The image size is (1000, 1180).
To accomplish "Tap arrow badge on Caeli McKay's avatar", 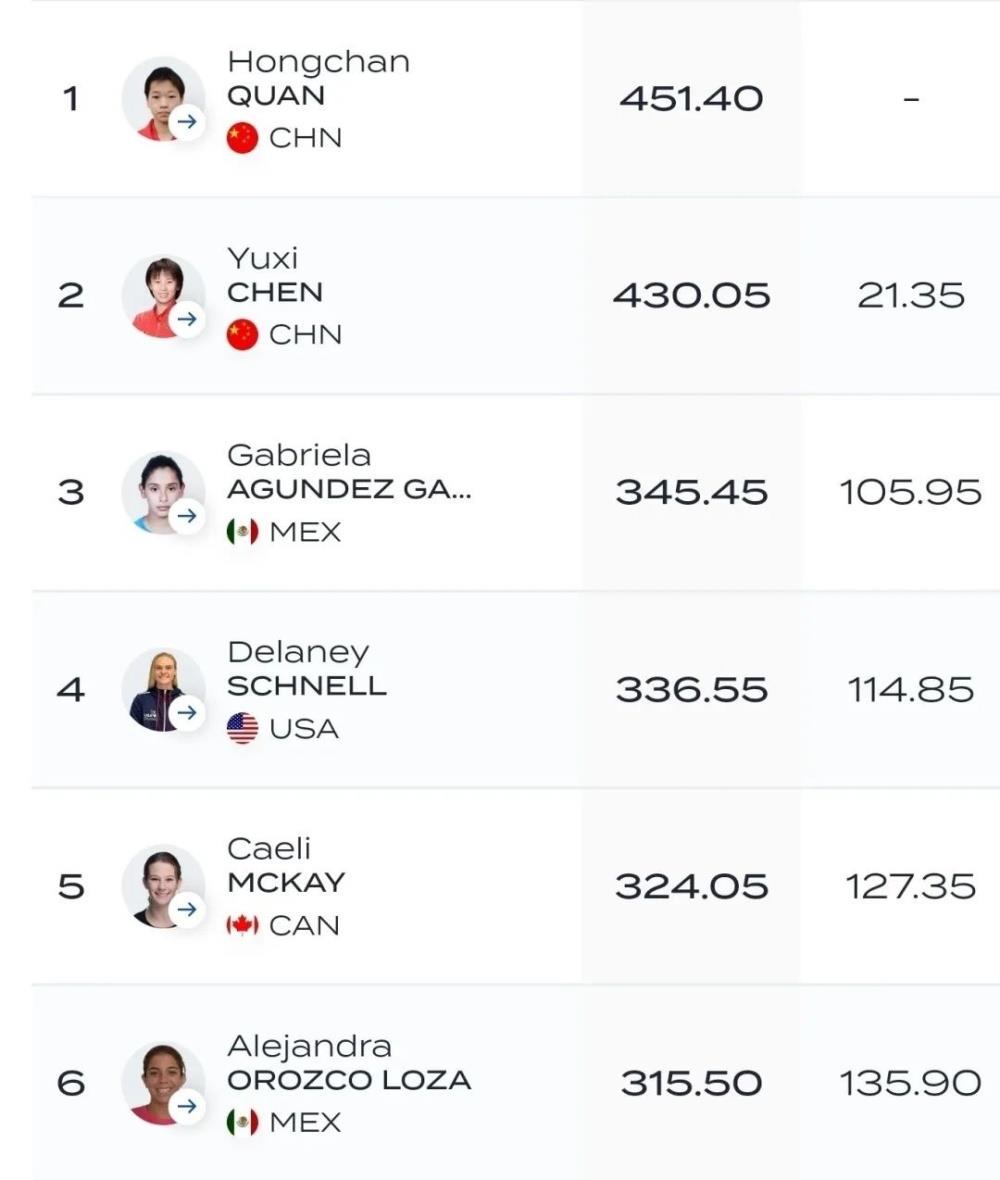I will pyautogui.click(x=187, y=910).
